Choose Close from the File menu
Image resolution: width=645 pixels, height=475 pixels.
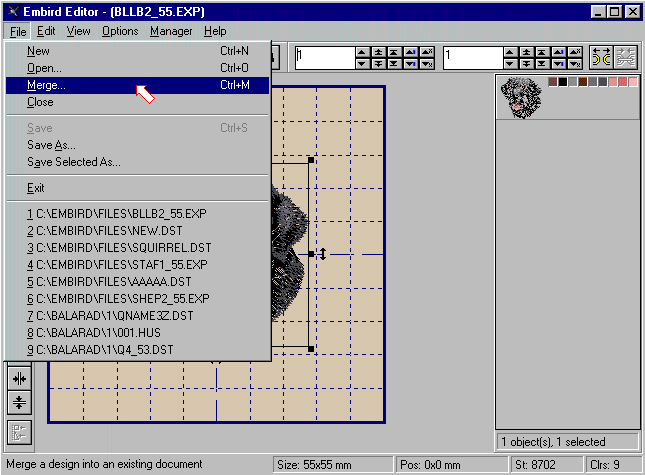click(137, 102)
